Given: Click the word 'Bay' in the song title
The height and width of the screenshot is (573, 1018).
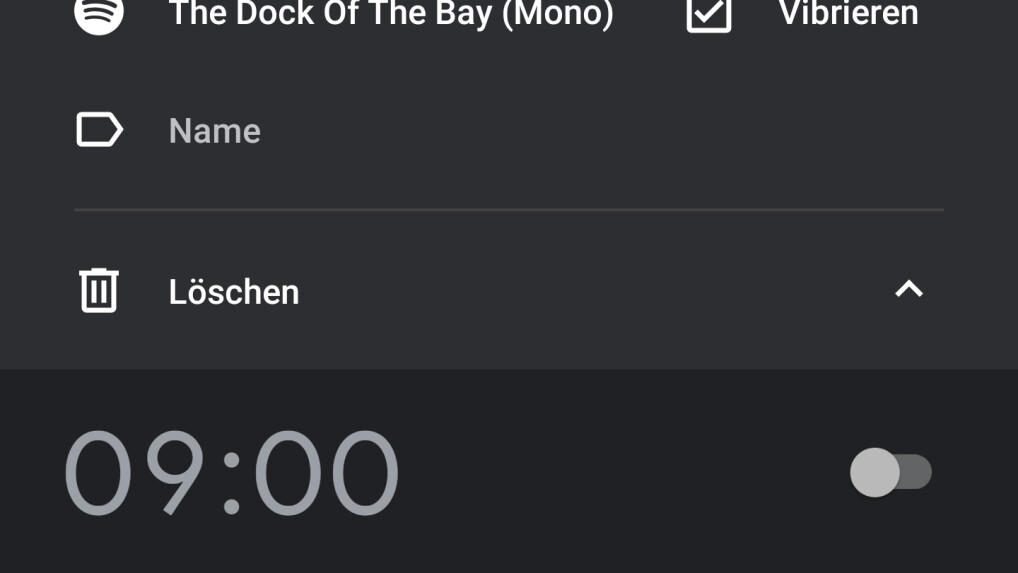Looking at the screenshot, I should [464, 13].
